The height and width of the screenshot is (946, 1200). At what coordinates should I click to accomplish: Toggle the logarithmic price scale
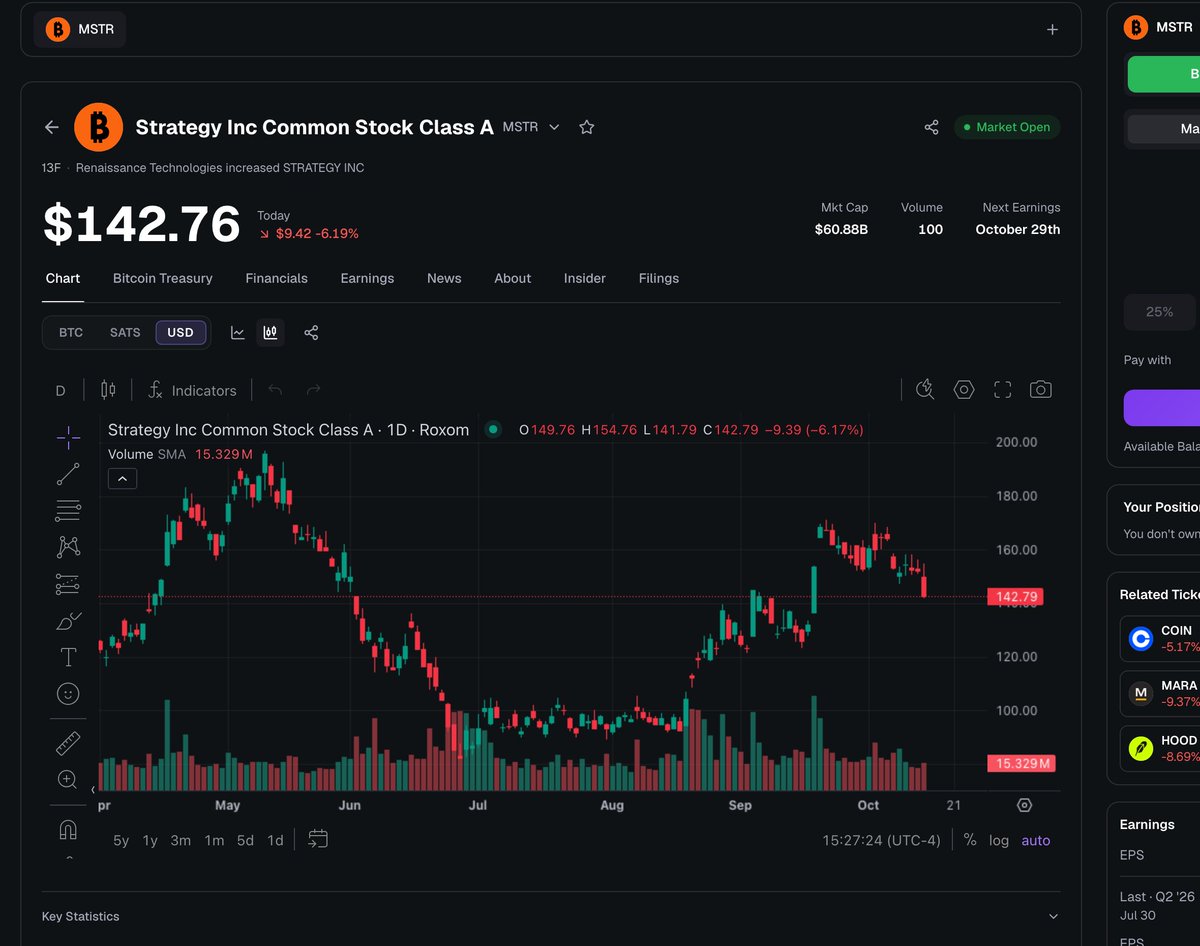click(999, 840)
